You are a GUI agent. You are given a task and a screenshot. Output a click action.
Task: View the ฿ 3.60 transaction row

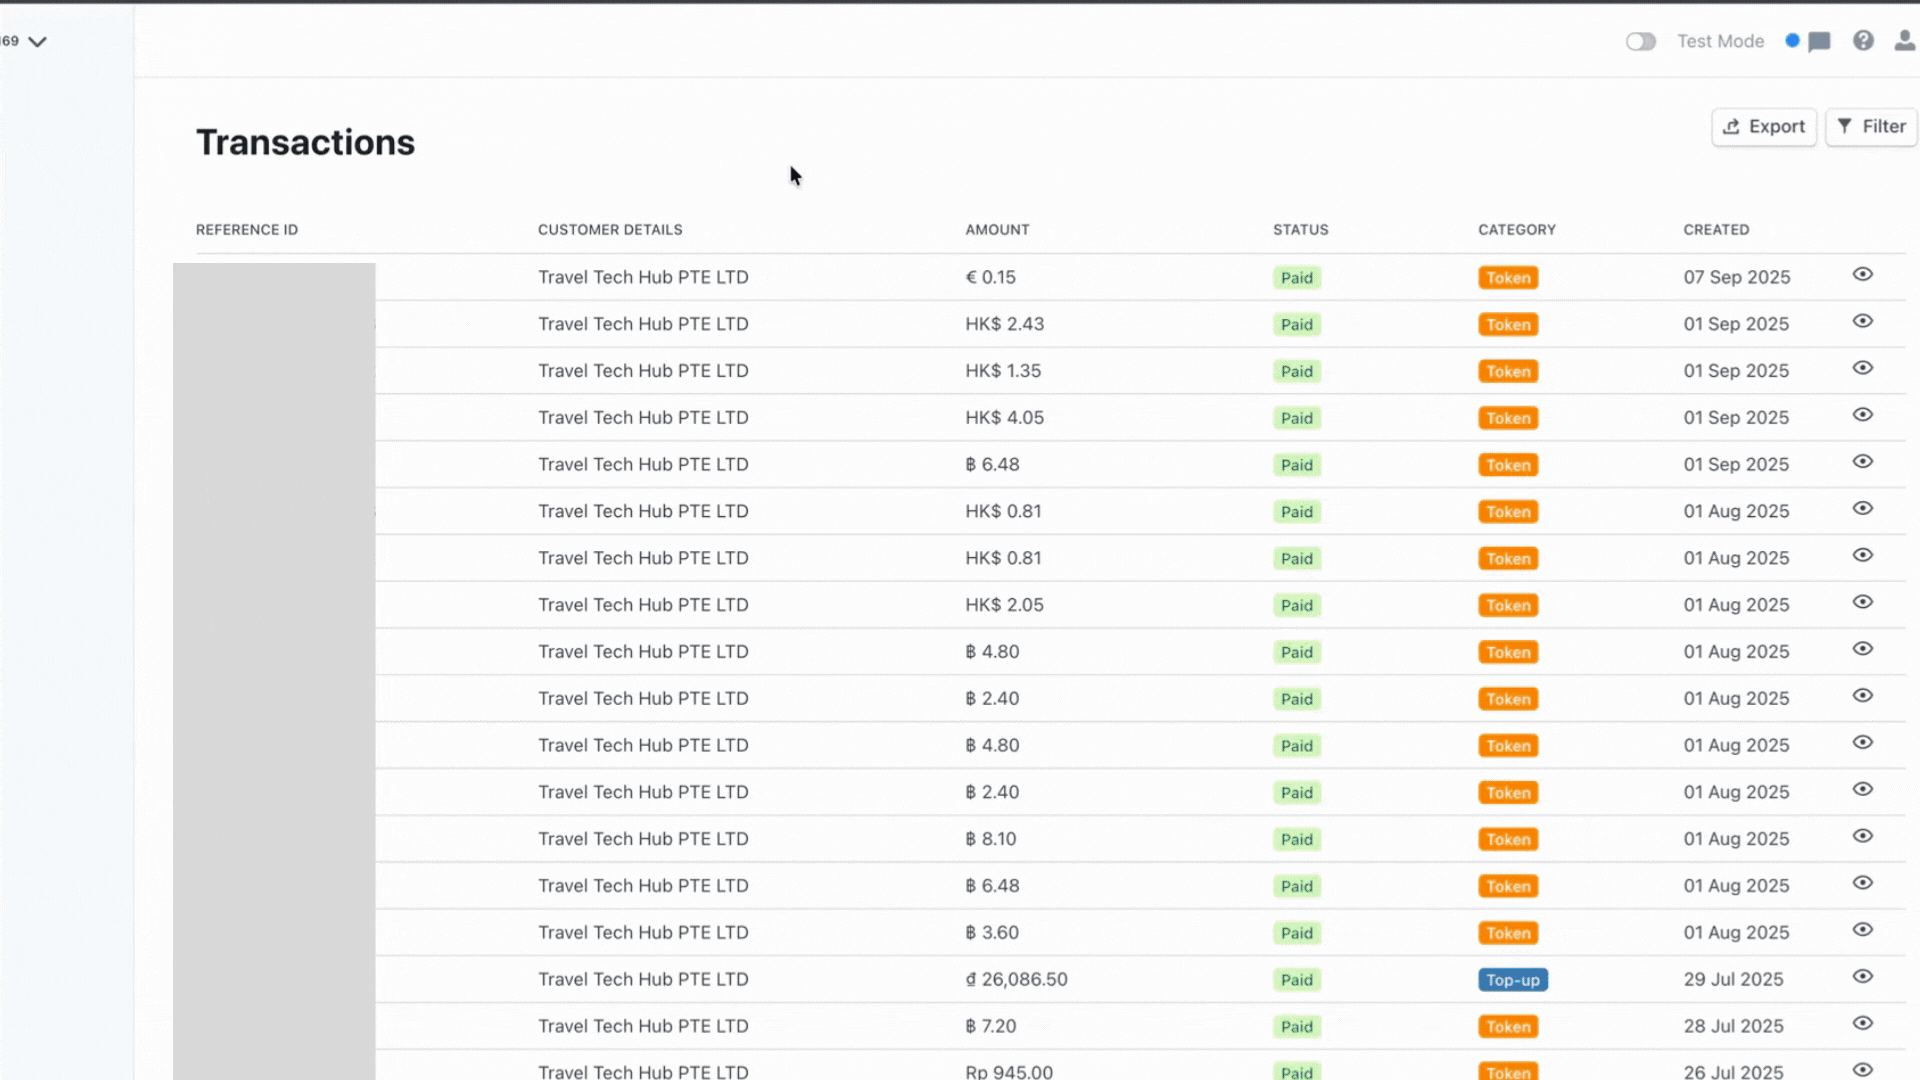(1861, 930)
